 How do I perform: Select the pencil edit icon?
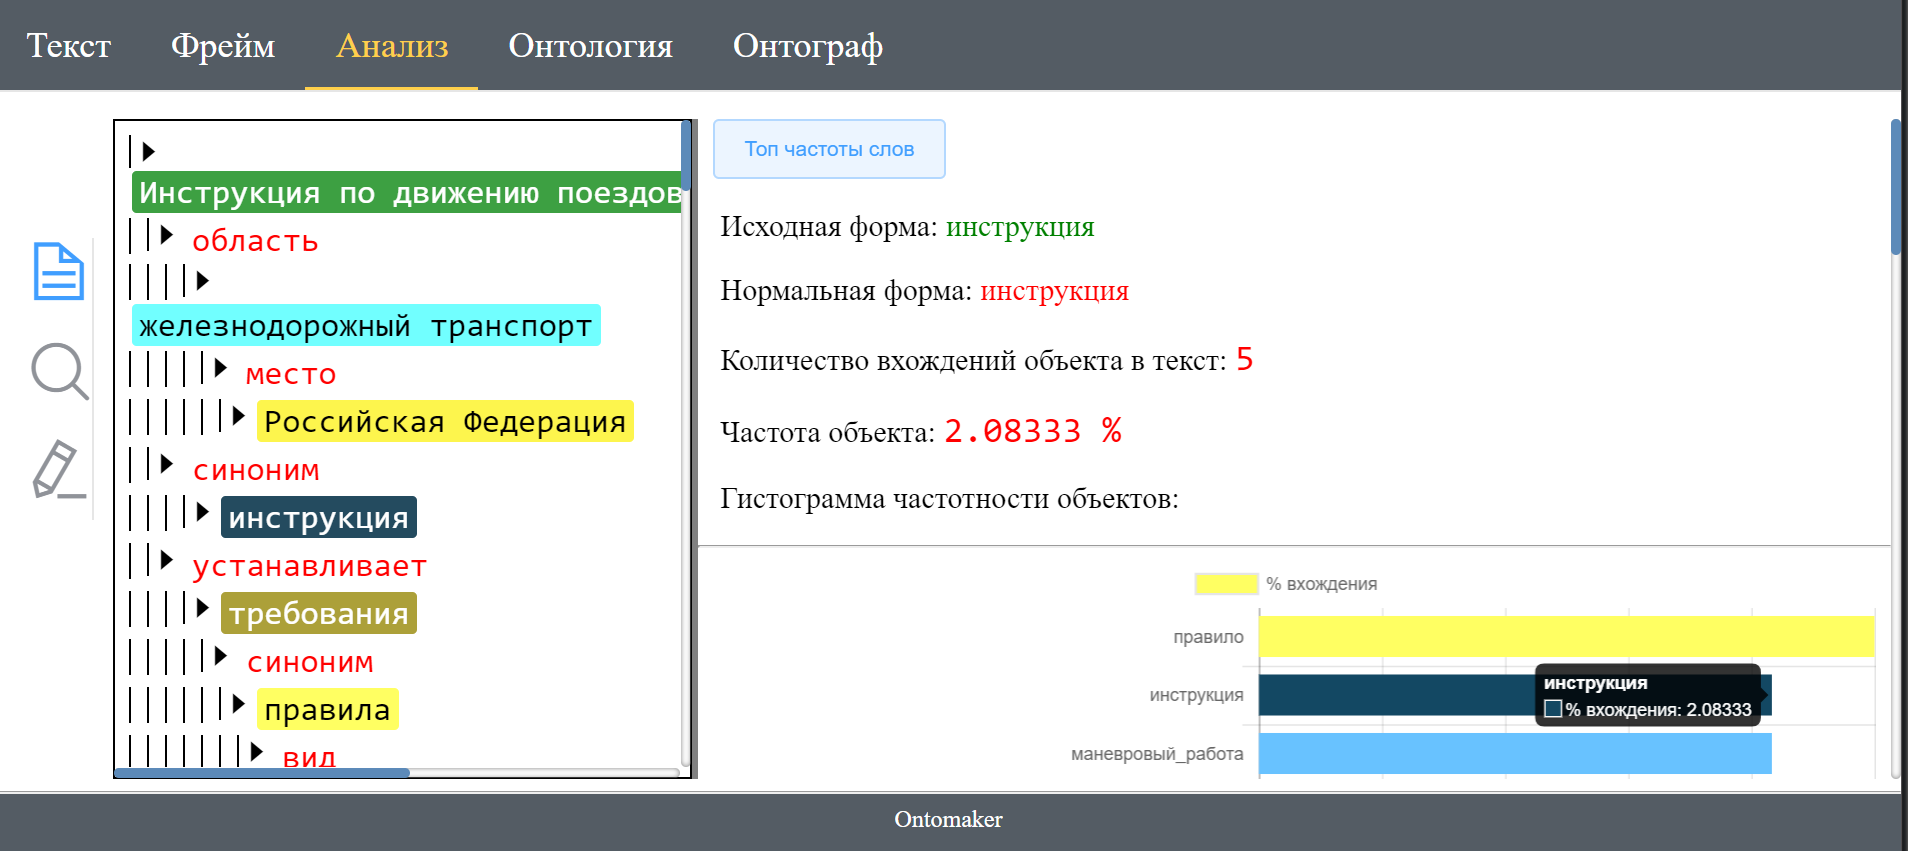[59, 469]
